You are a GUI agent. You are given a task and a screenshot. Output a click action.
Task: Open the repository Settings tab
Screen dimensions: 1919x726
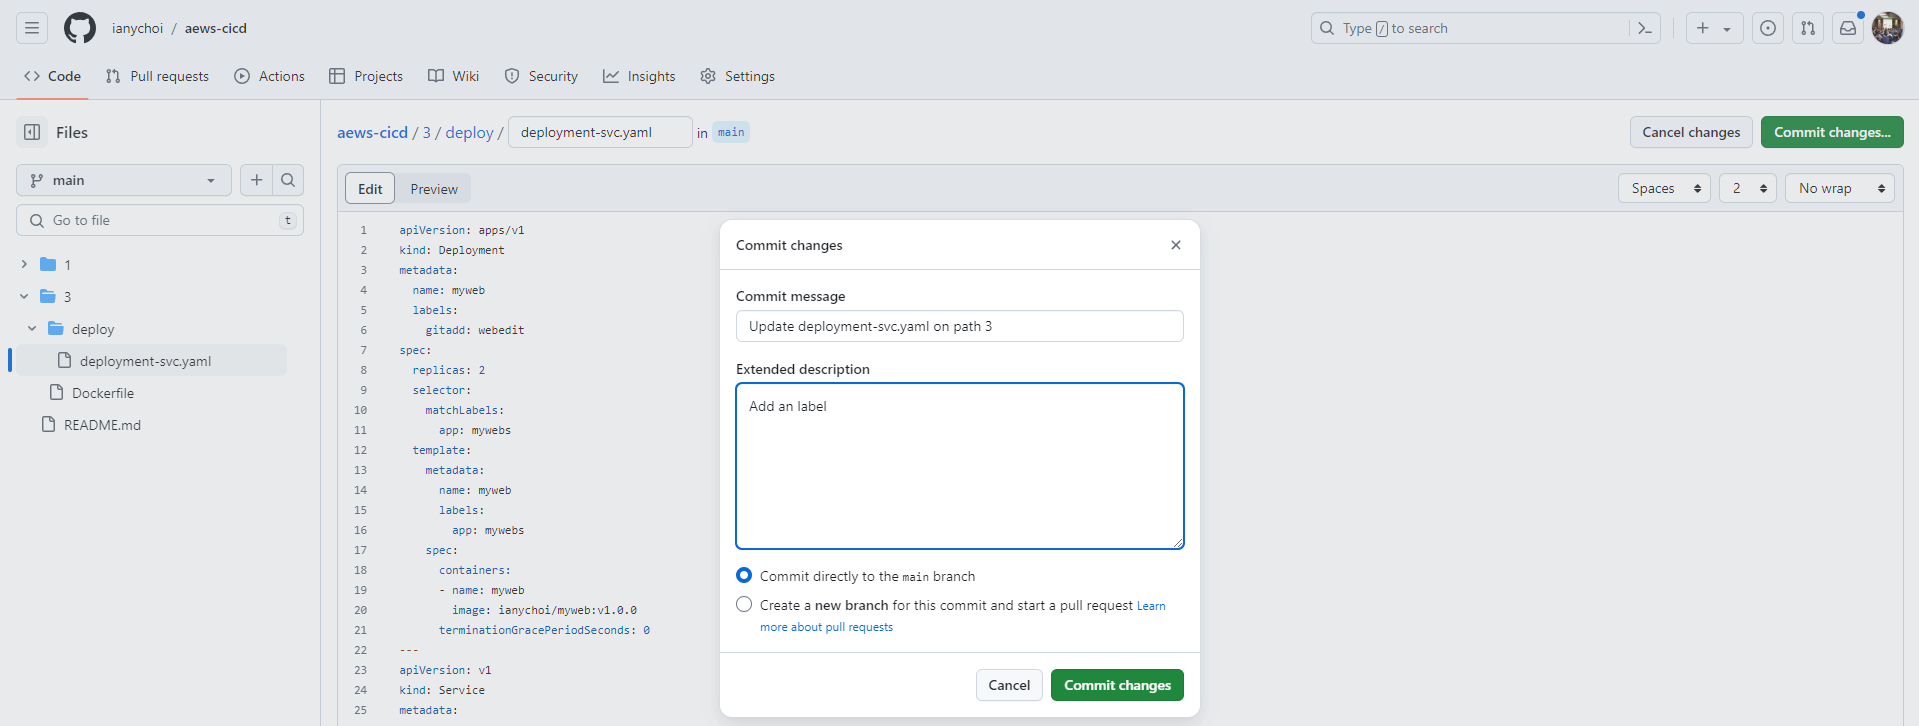[x=737, y=76]
